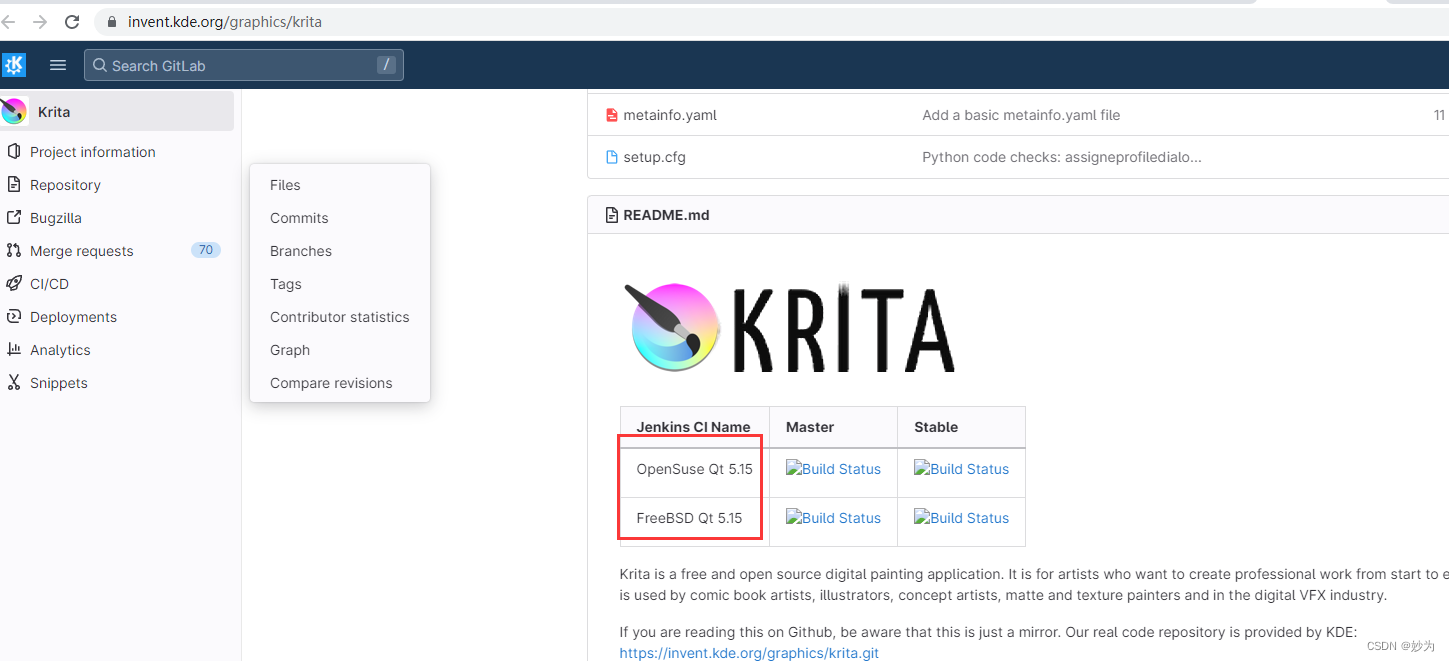This screenshot has height=661, width=1449.
Task: Click the setup.cfg file icon
Action: (x=612, y=157)
